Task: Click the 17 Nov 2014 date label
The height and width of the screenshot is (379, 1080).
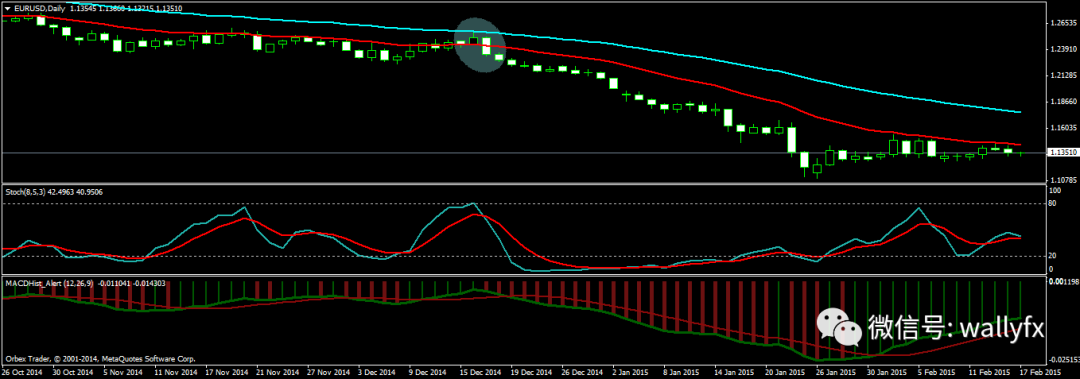Action: pyautogui.click(x=227, y=372)
